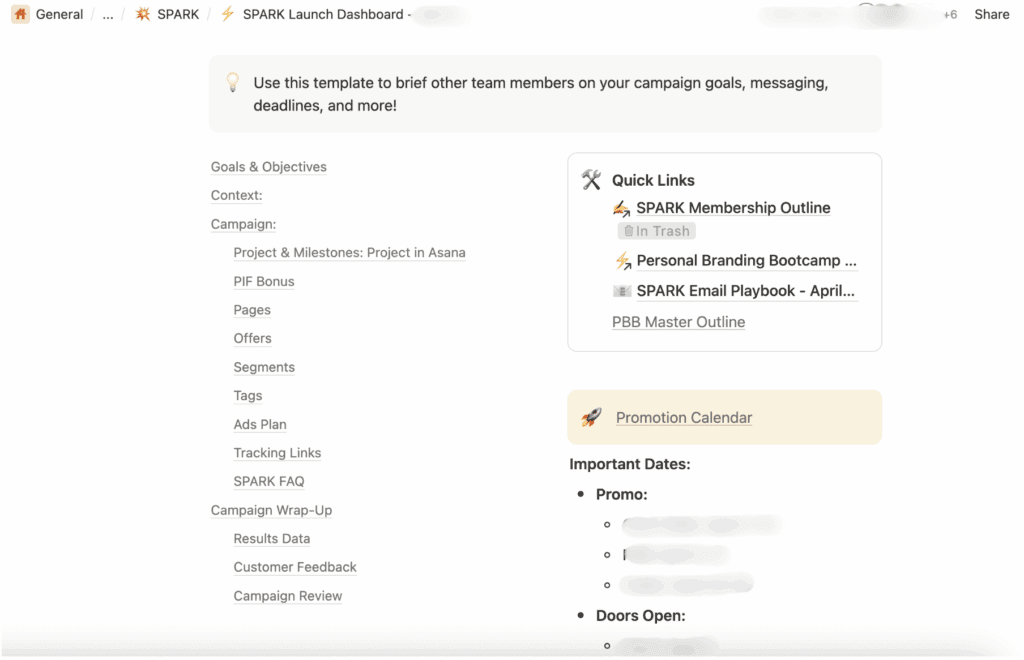Click the SPARK explosion icon in breadcrumb
Viewport: 1024px width, 660px height.
click(x=142, y=14)
